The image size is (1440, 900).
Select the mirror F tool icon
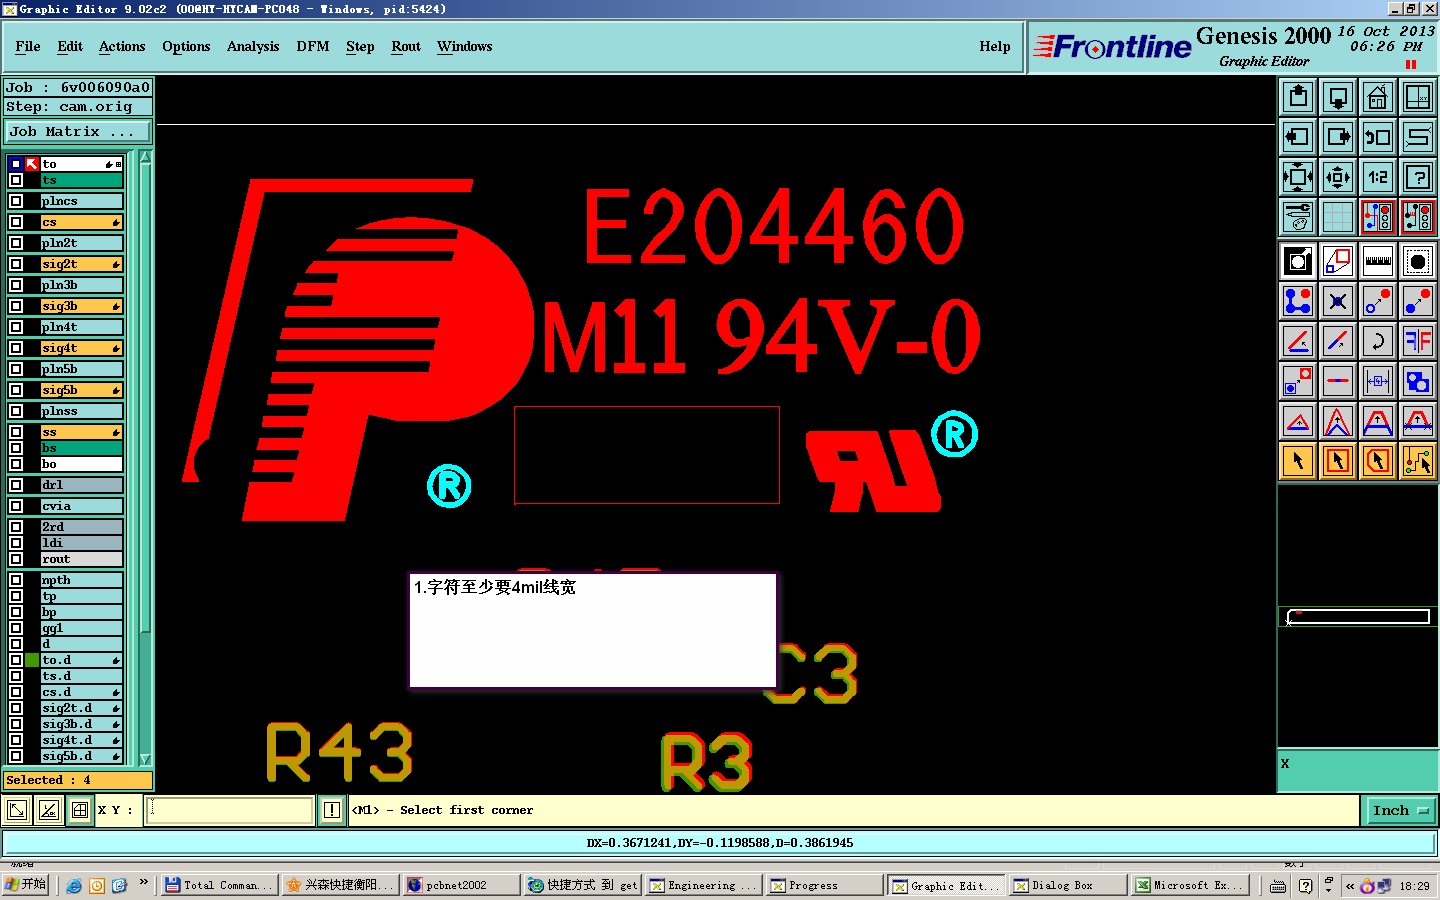click(1418, 341)
